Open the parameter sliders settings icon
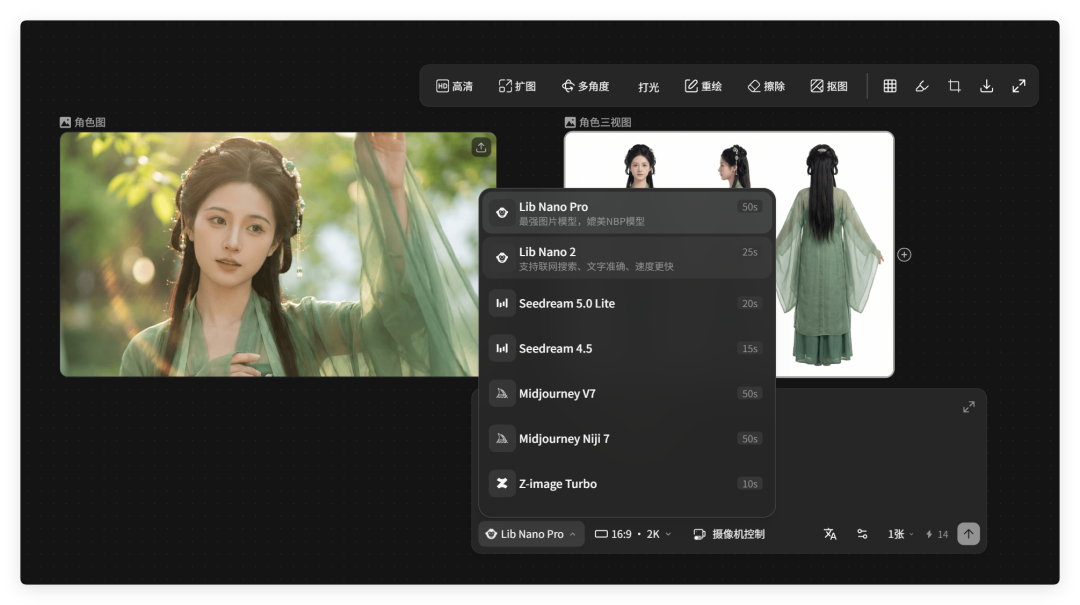The image size is (1080, 605). coord(862,534)
